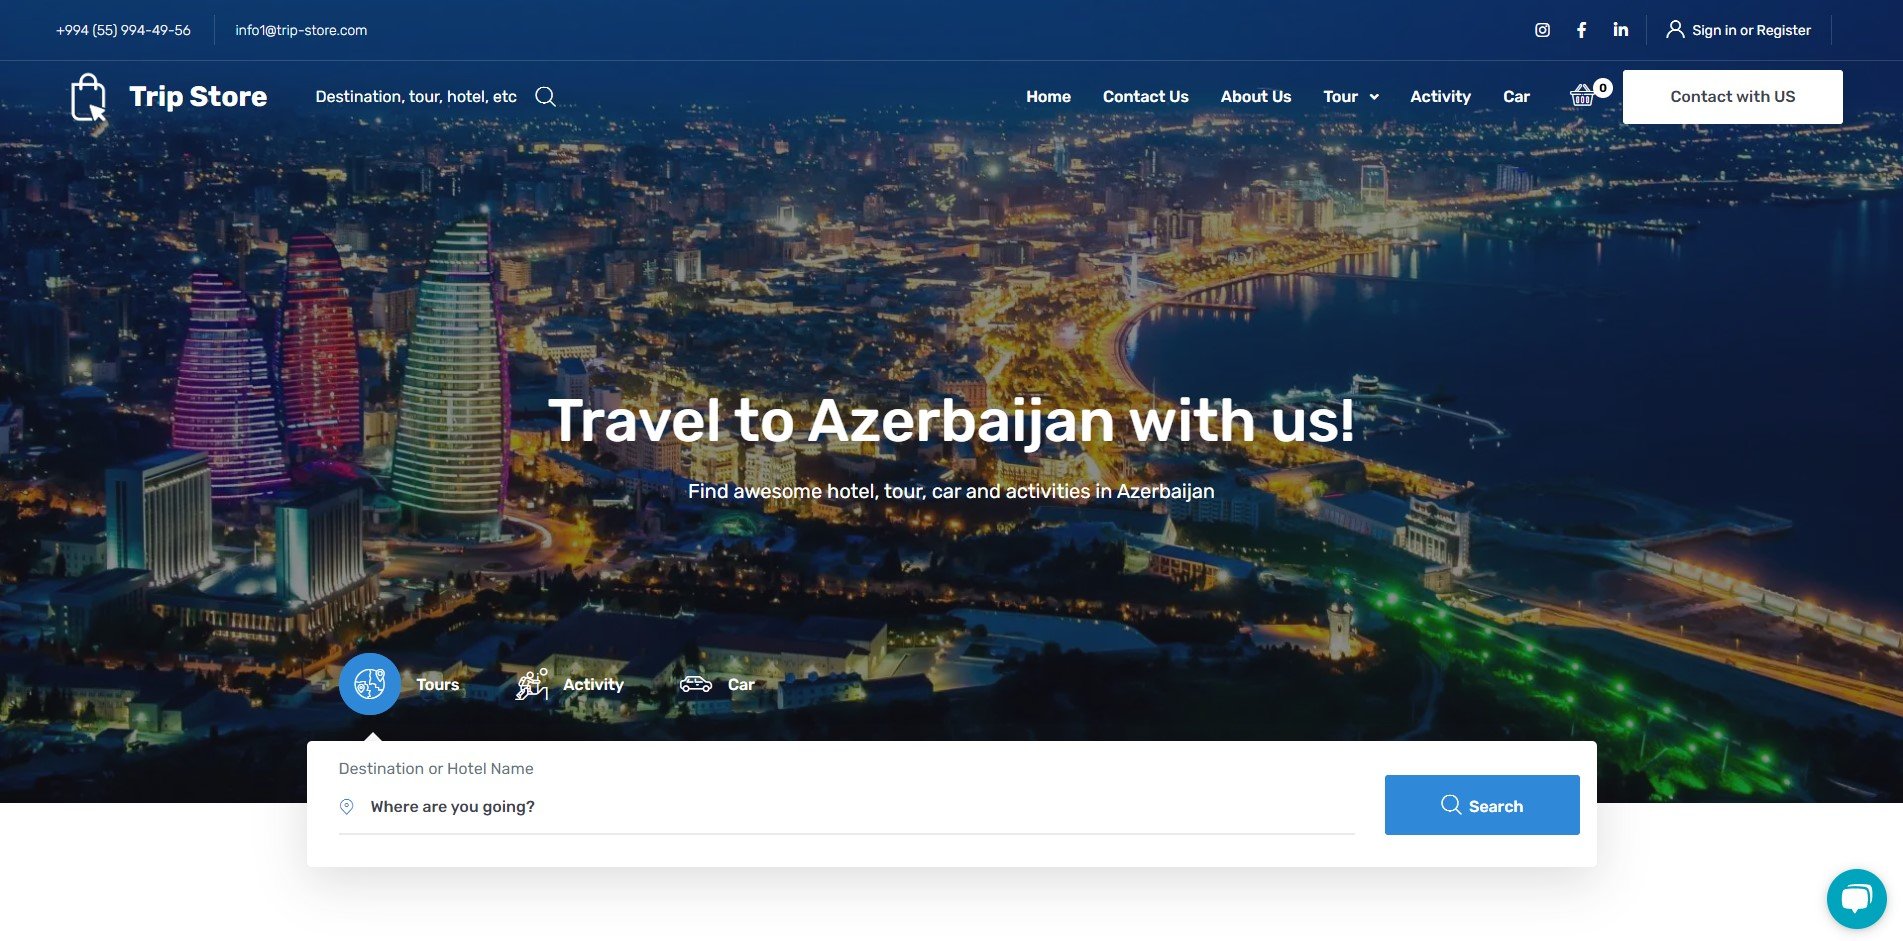Click the Destination, tour, hotel search field

coord(416,97)
